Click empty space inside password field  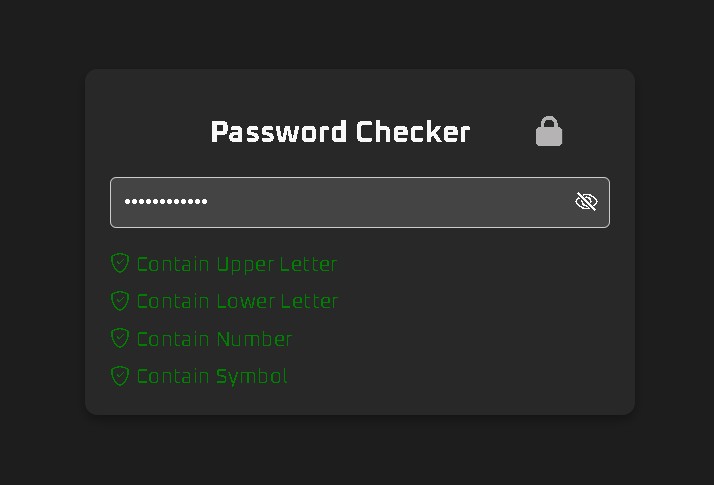(387, 202)
